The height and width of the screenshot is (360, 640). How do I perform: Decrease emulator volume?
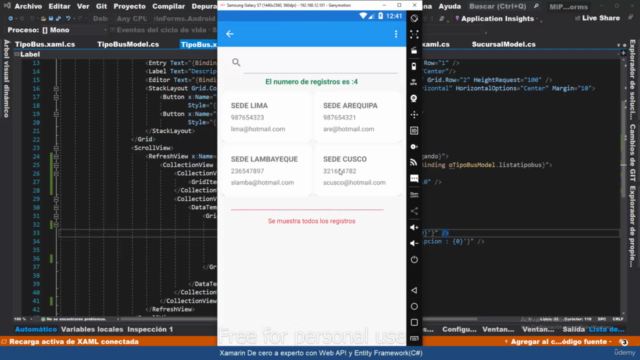[414, 243]
